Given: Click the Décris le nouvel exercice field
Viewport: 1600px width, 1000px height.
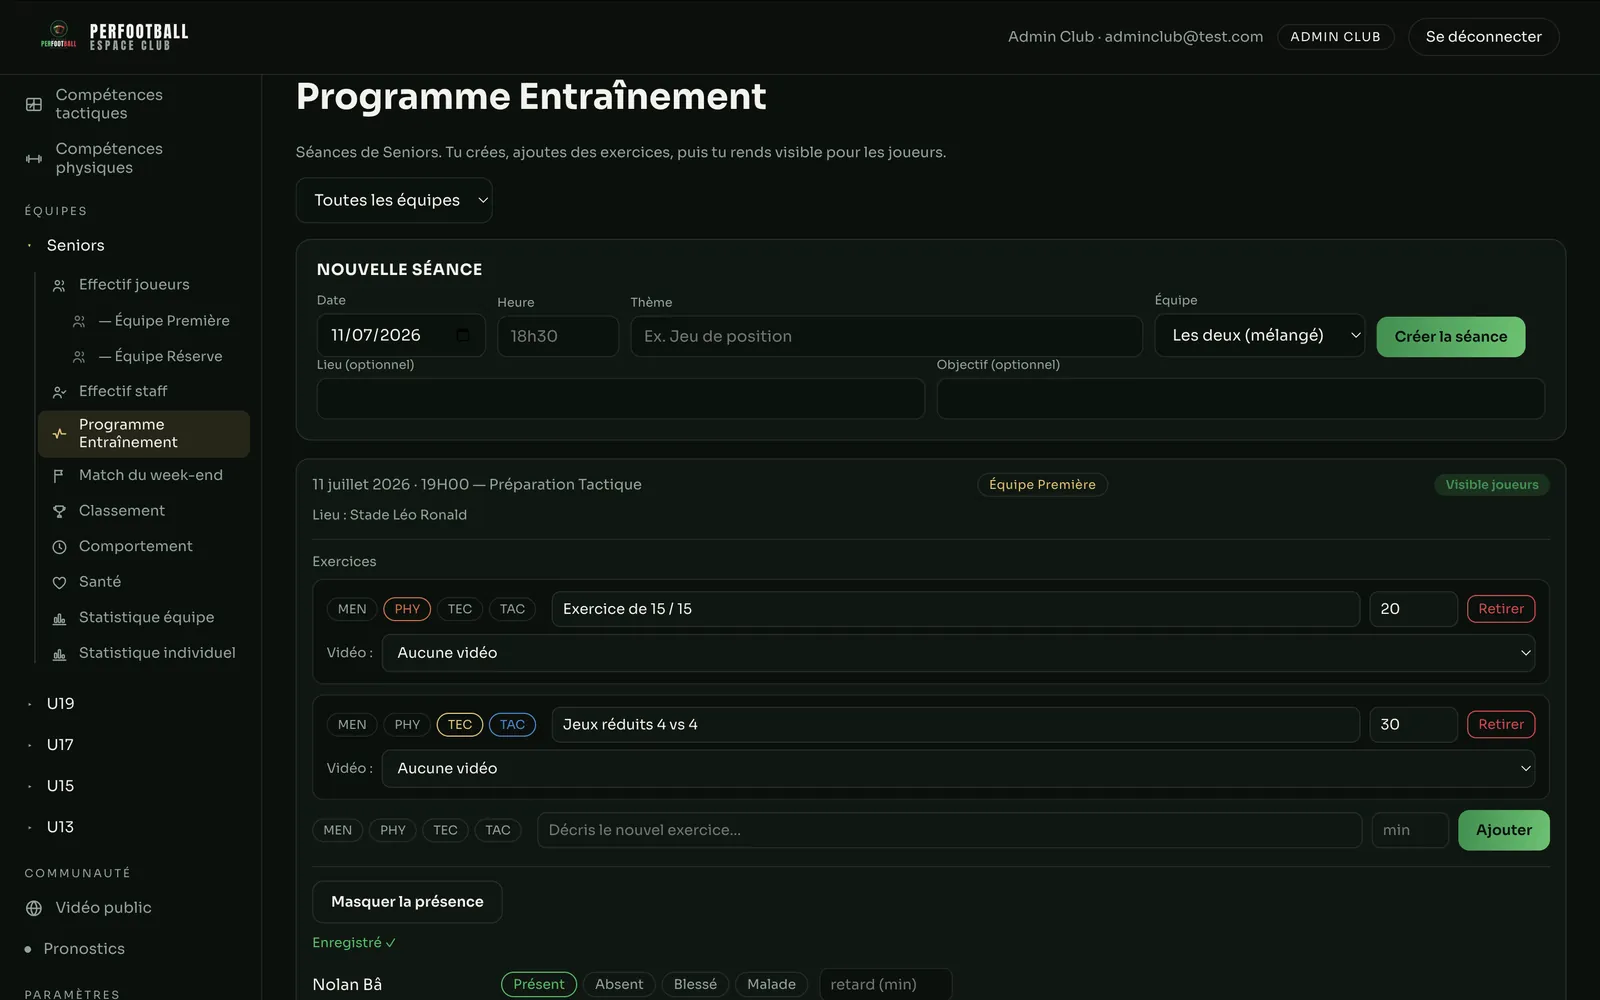Looking at the screenshot, I should (949, 830).
